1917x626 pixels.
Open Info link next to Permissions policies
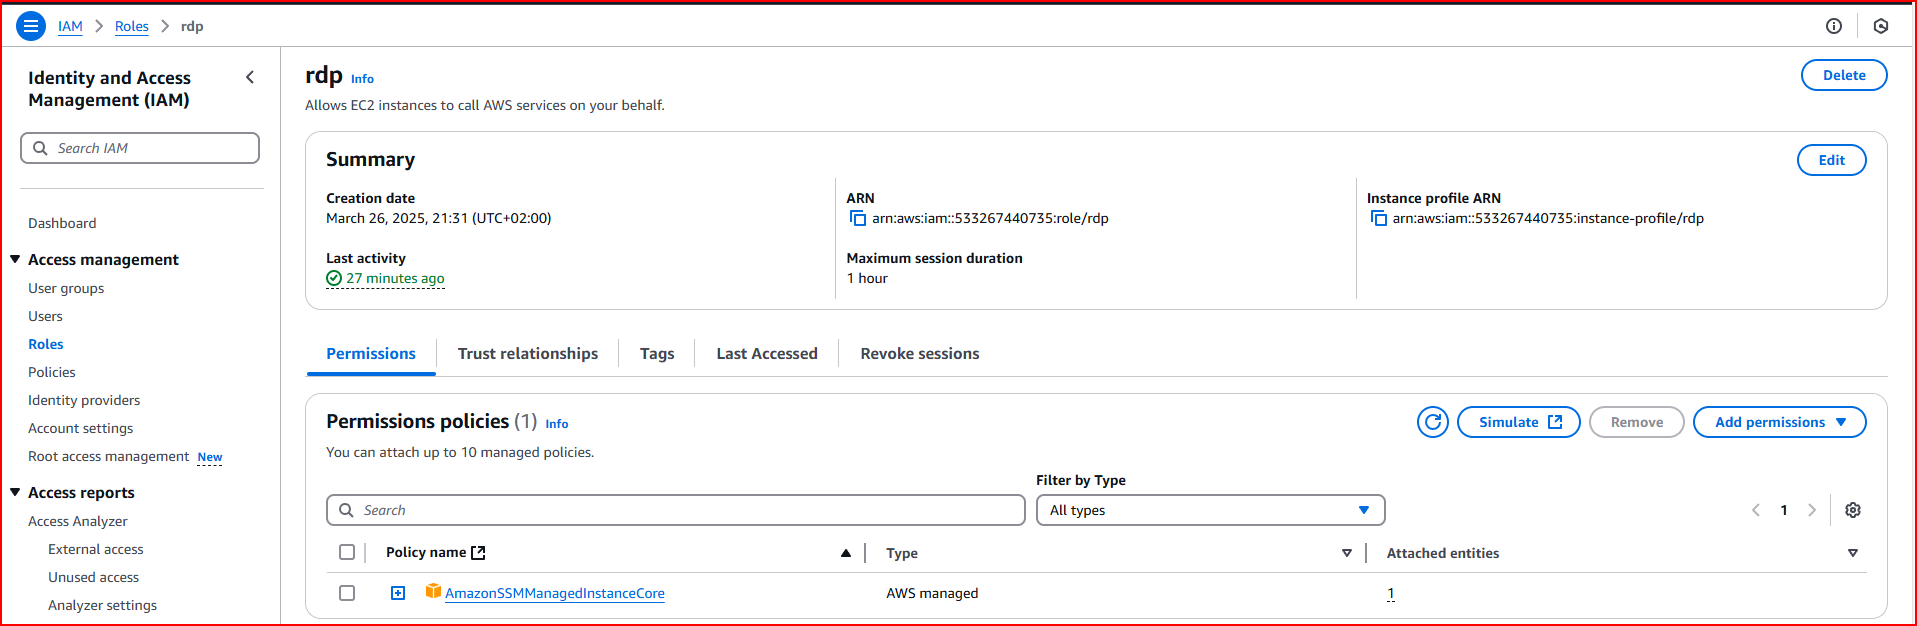point(557,424)
